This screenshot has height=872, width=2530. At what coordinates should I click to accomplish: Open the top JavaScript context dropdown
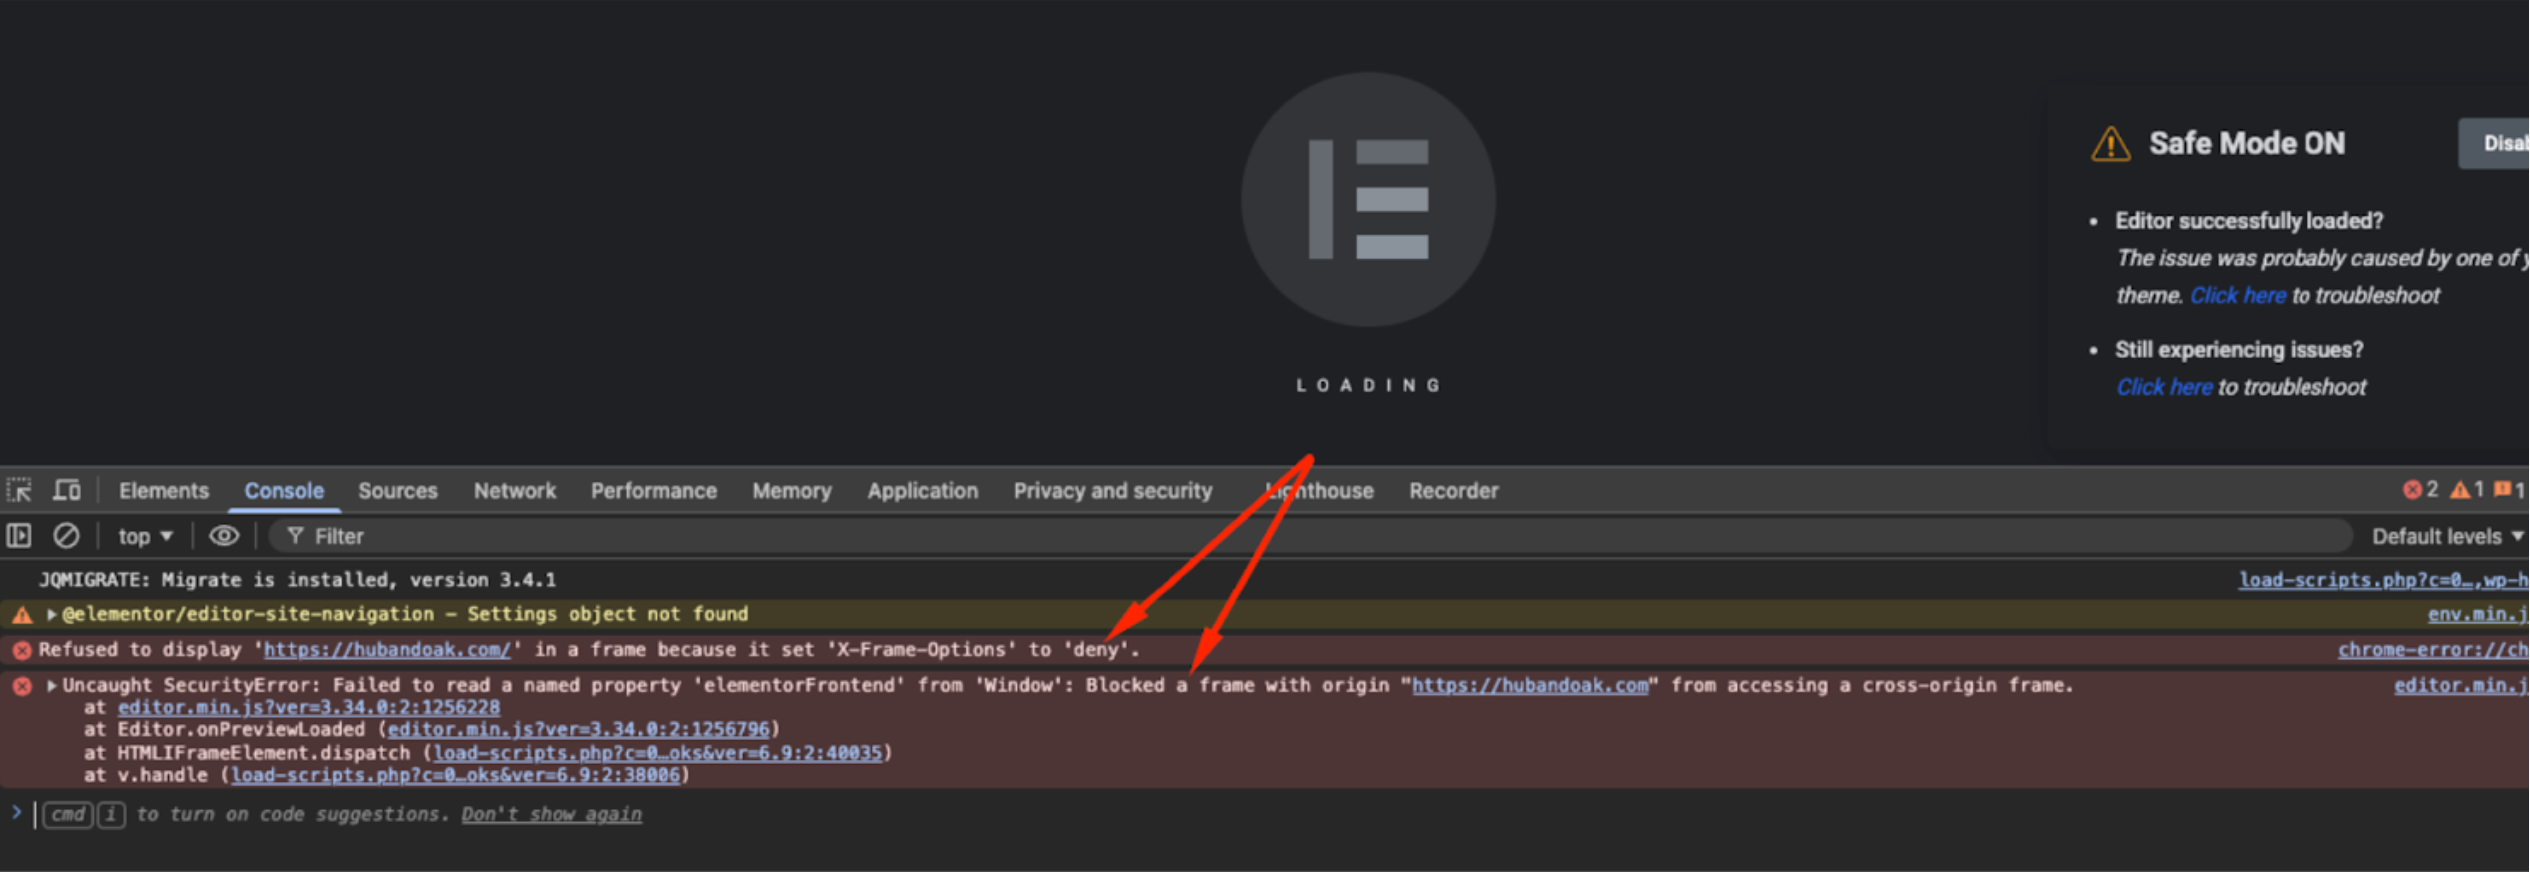click(145, 536)
